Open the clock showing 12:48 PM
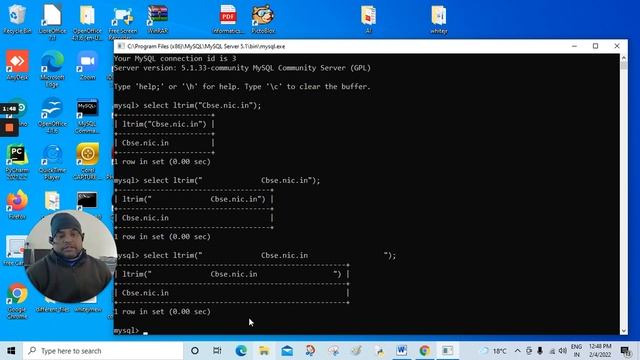Image resolution: width=640 pixels, height=360 pixels. pyautogui.click(x=600, y=351)
